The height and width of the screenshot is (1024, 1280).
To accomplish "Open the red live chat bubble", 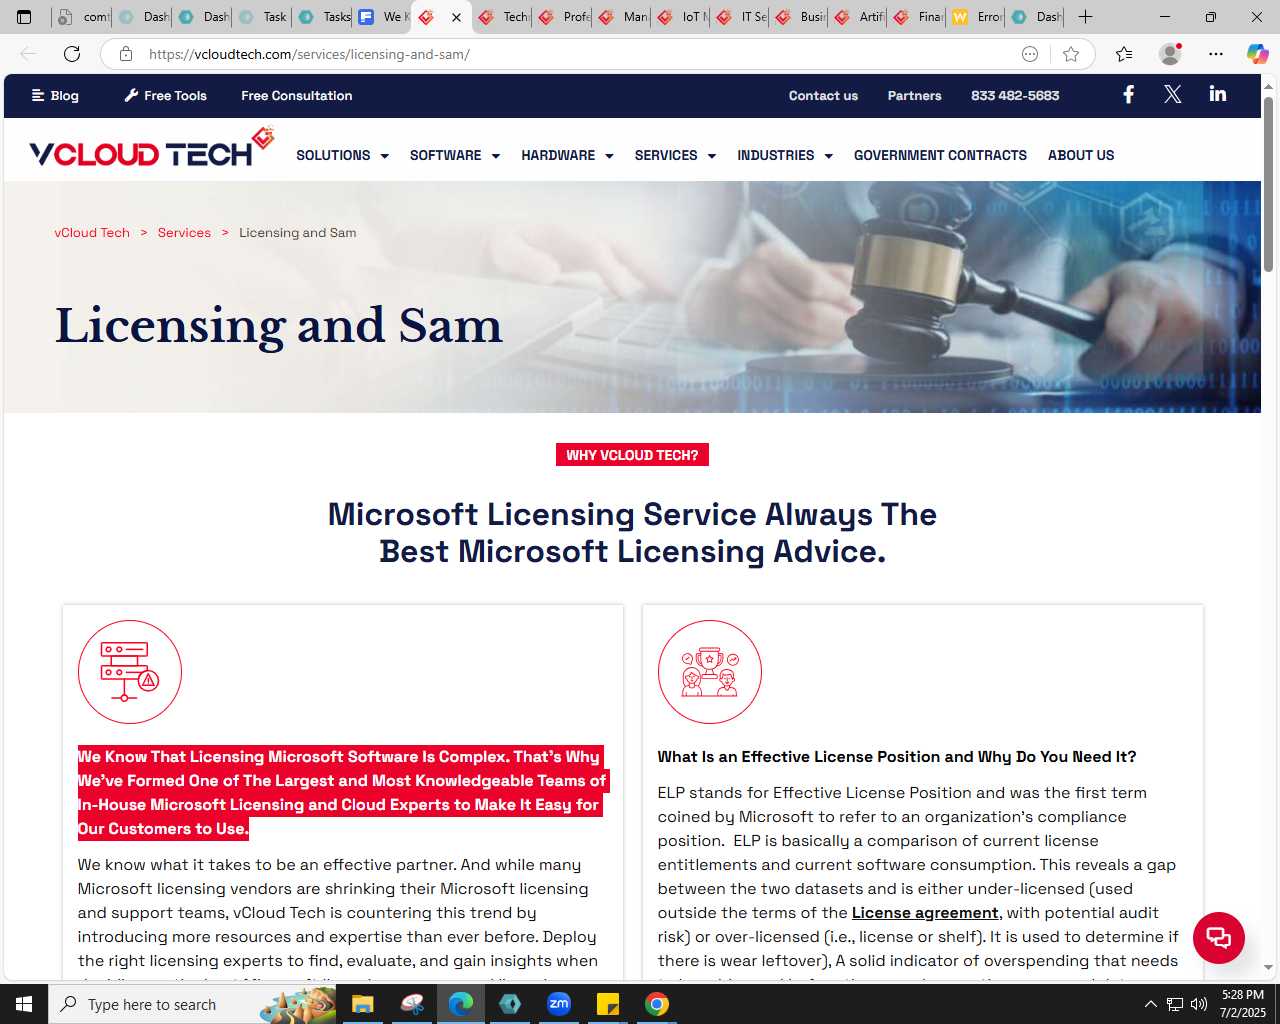I will click(1219, 938).
